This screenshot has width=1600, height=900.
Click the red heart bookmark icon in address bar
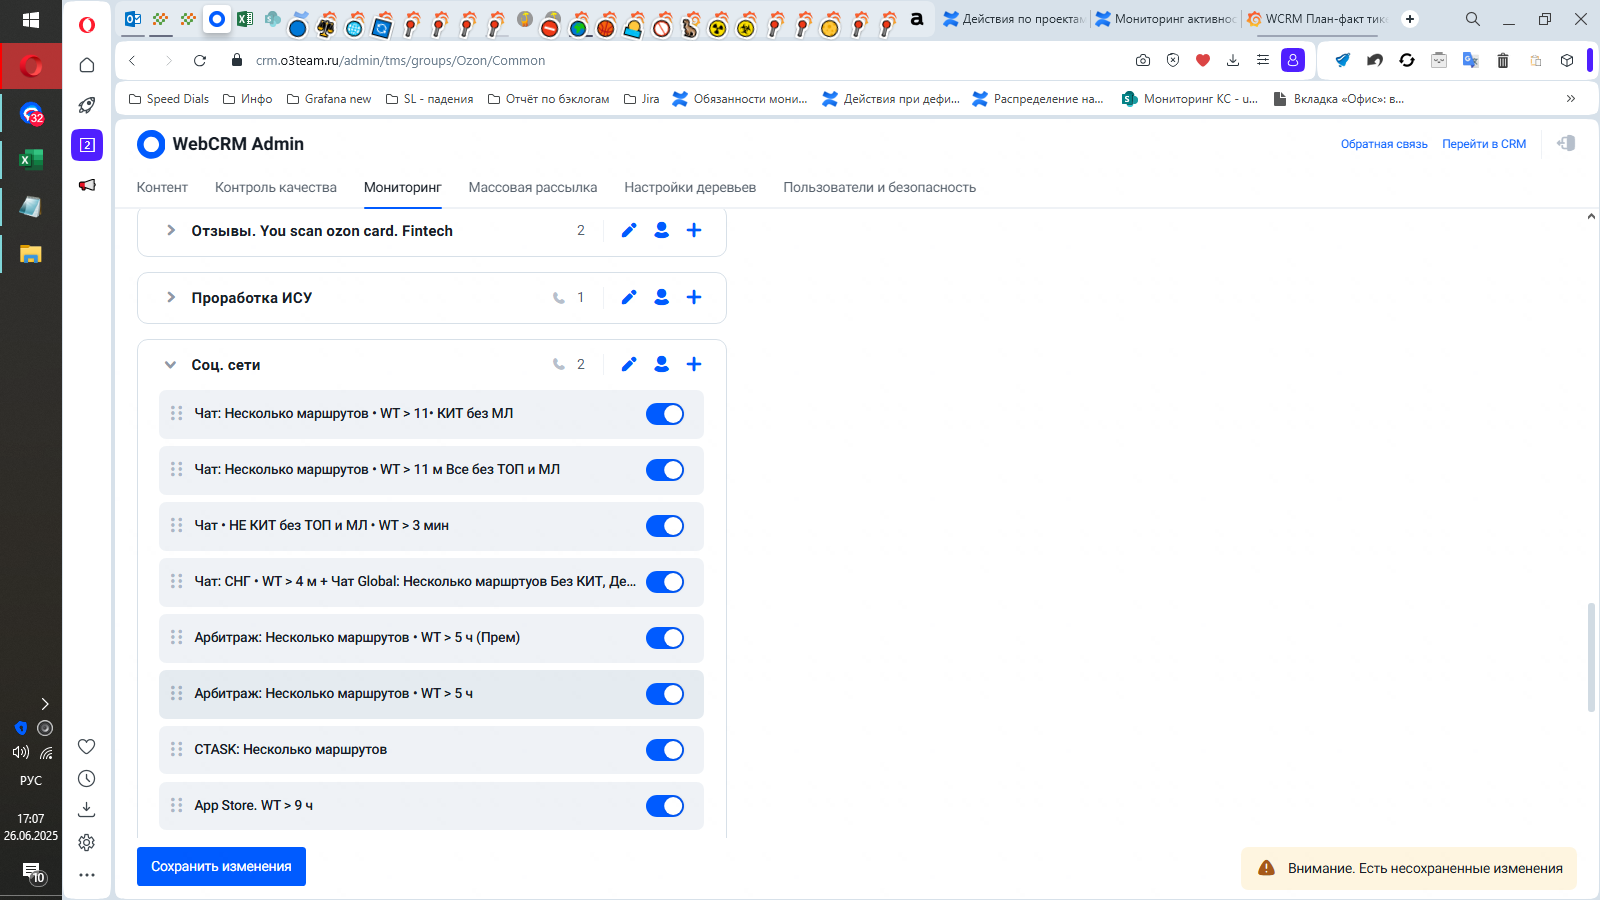1203,60
